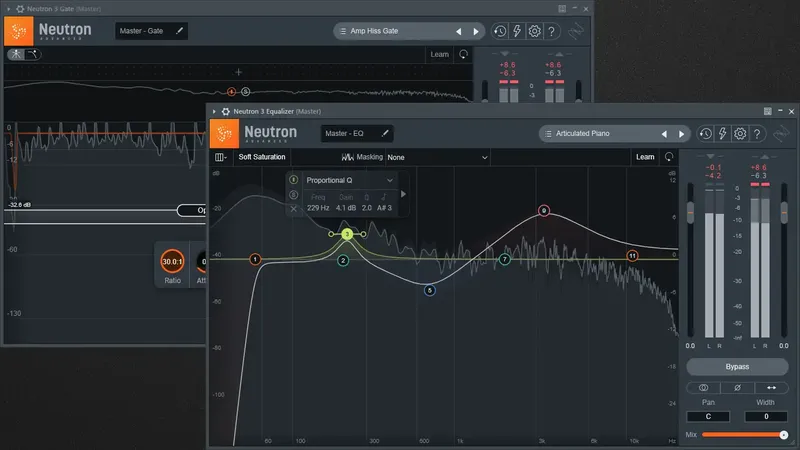800x450 pixels.
Task: Expand the Equalizer title bar triangle
Action: pos(214,111)
